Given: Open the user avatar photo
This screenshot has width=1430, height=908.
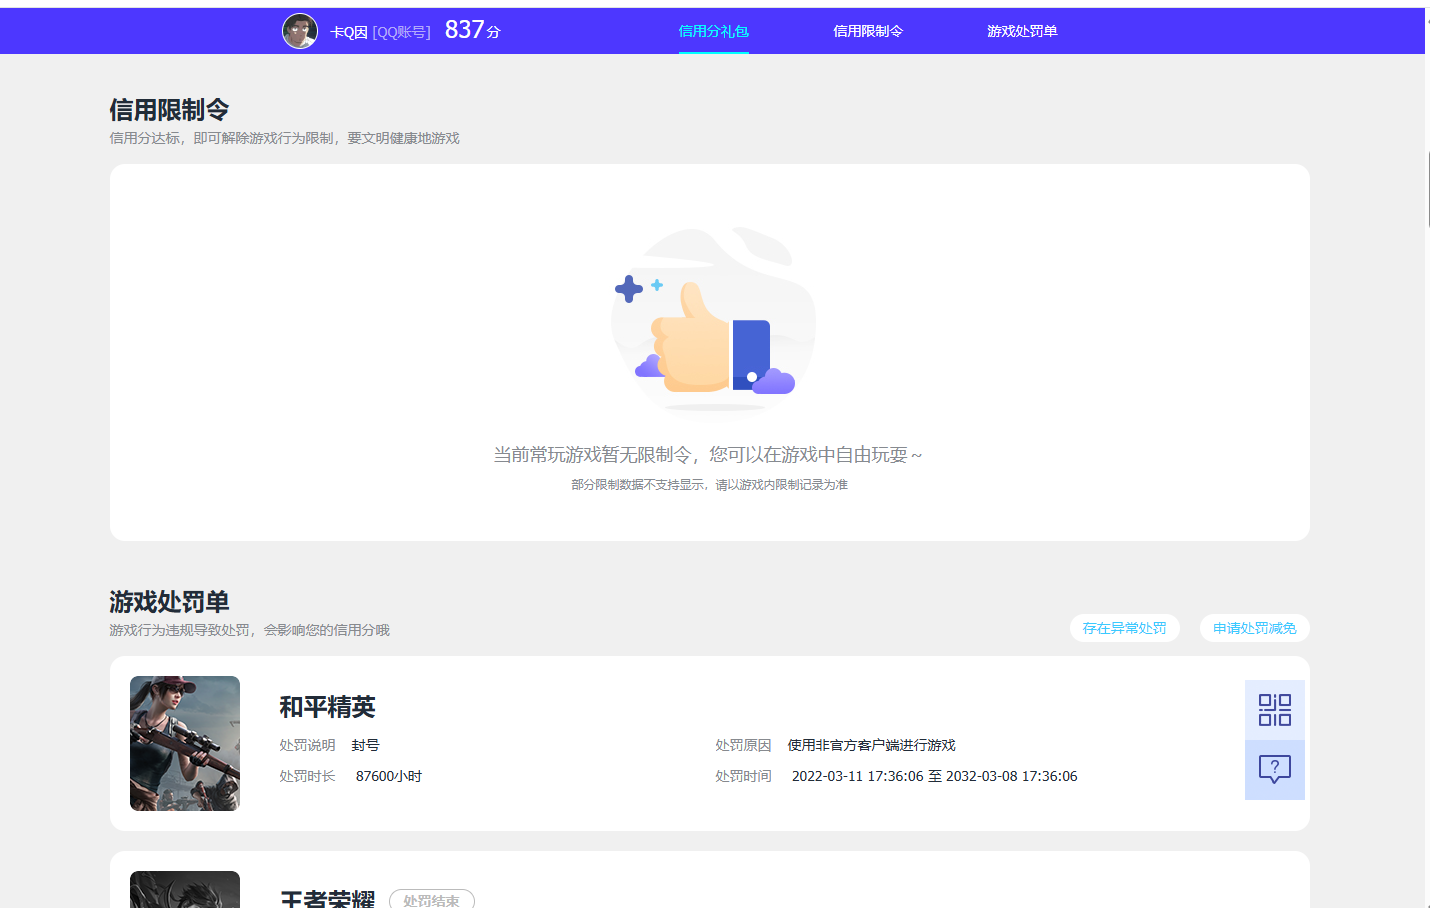Looking at the screenshot, I should (299, 31).
